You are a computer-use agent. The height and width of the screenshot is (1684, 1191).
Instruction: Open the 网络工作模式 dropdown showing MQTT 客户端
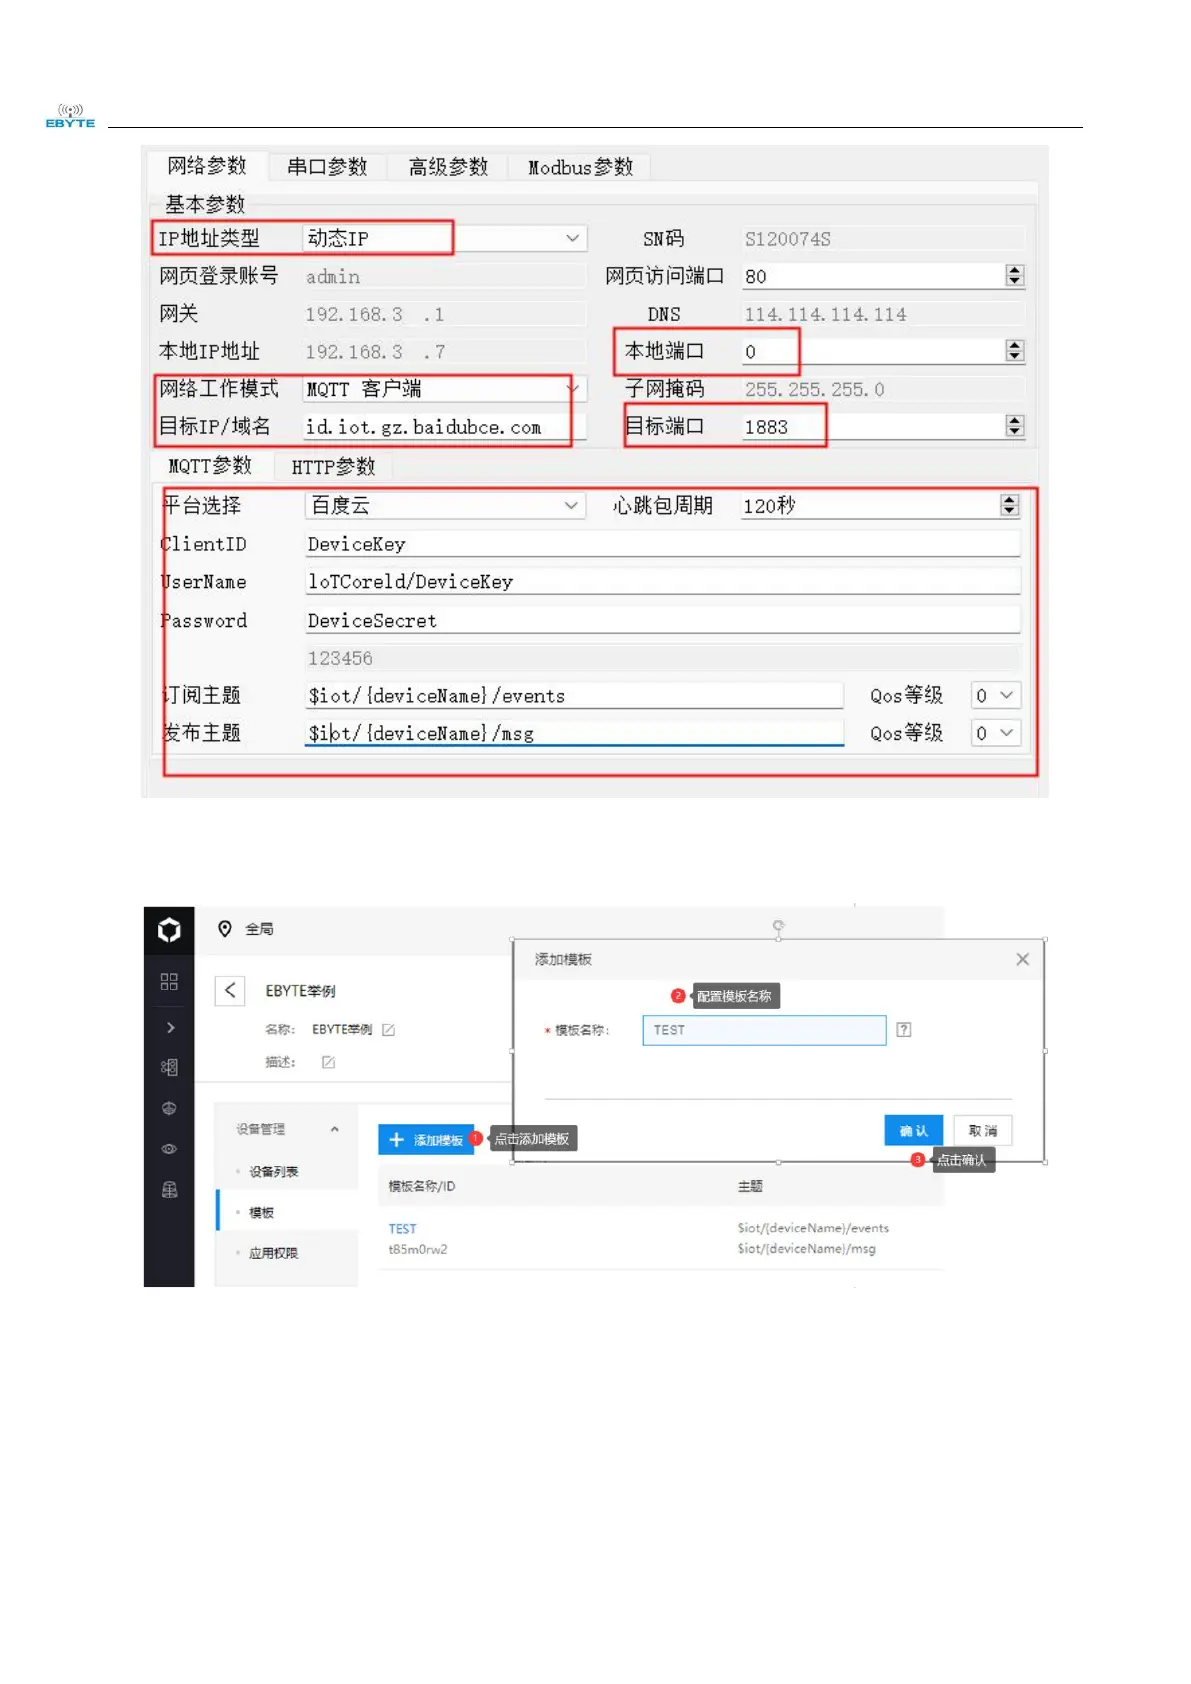444,389
